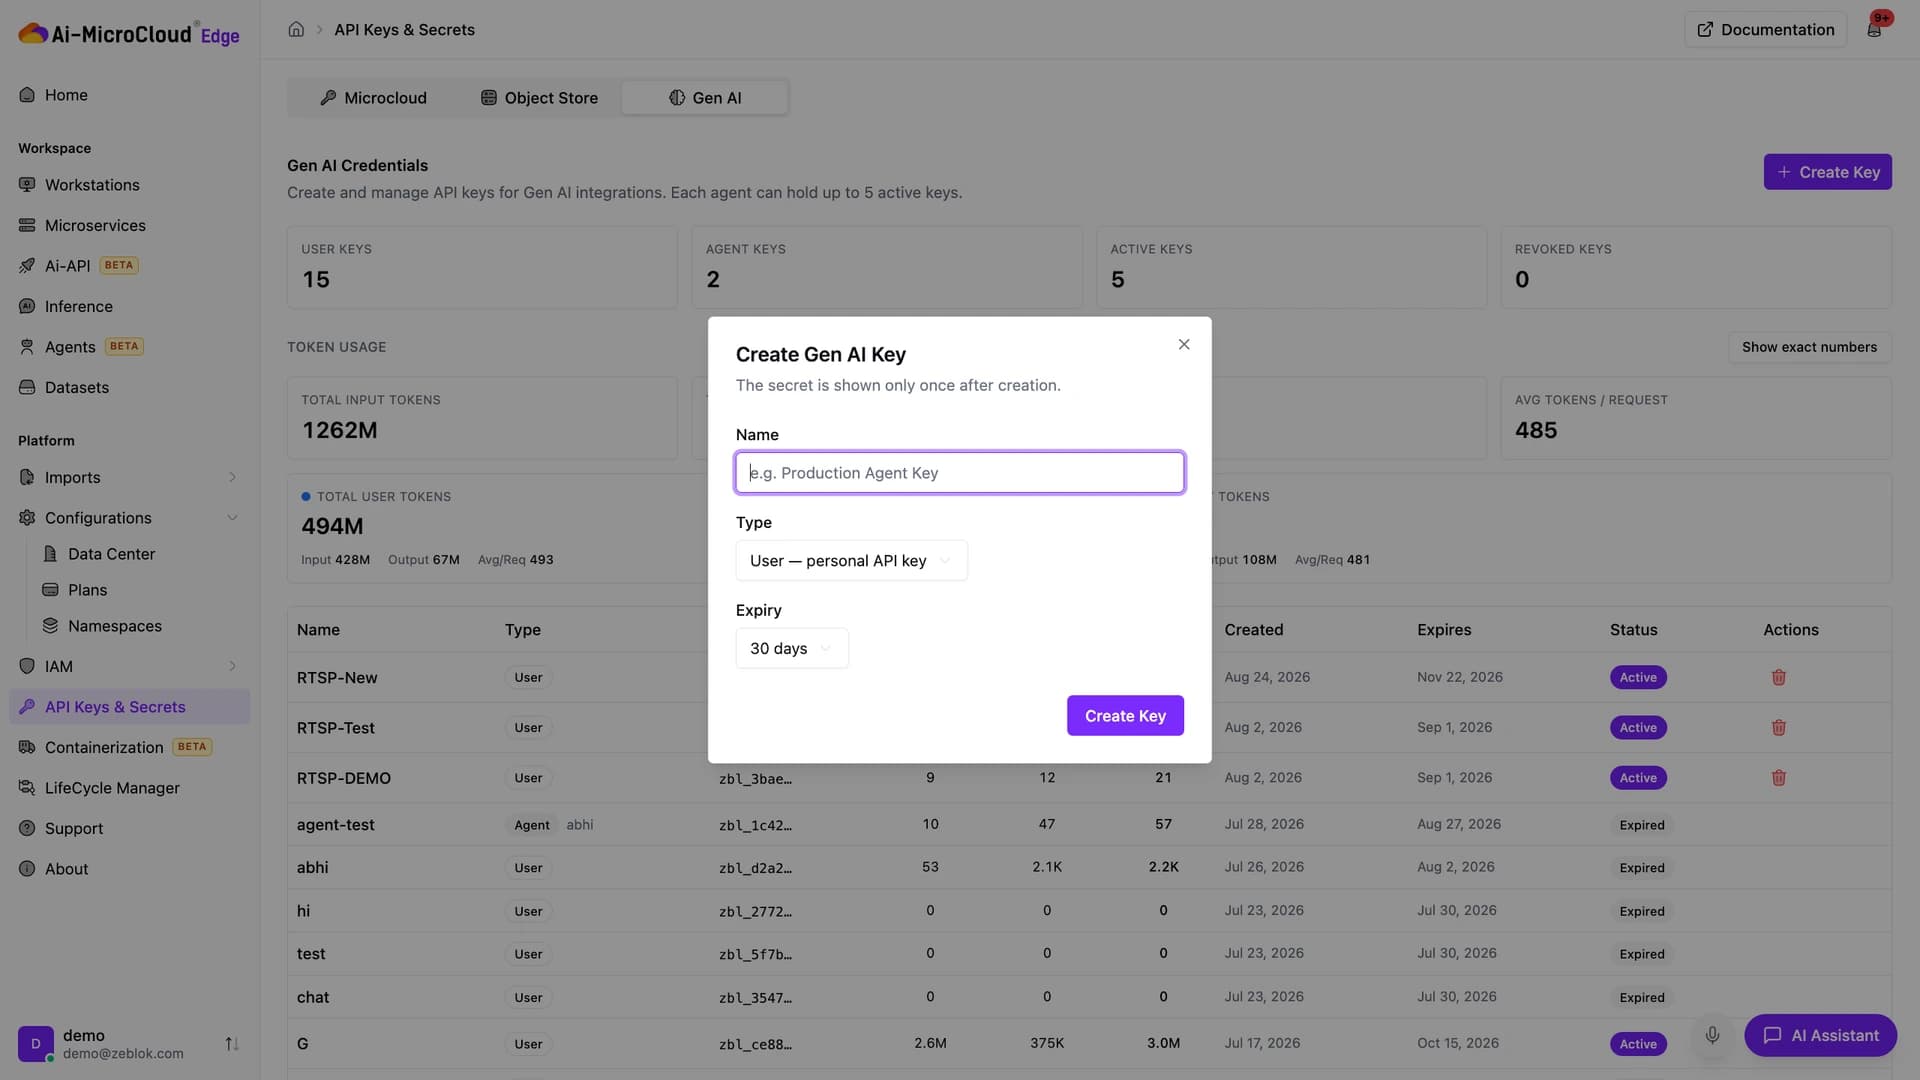The image size is (1920, 1080).
Task: Click Create Key button in the dialog
Action: 1125,716
